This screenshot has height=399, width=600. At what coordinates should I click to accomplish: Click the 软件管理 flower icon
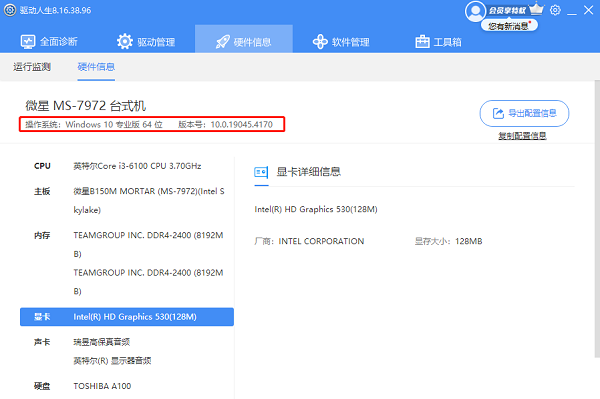[320, 42]
